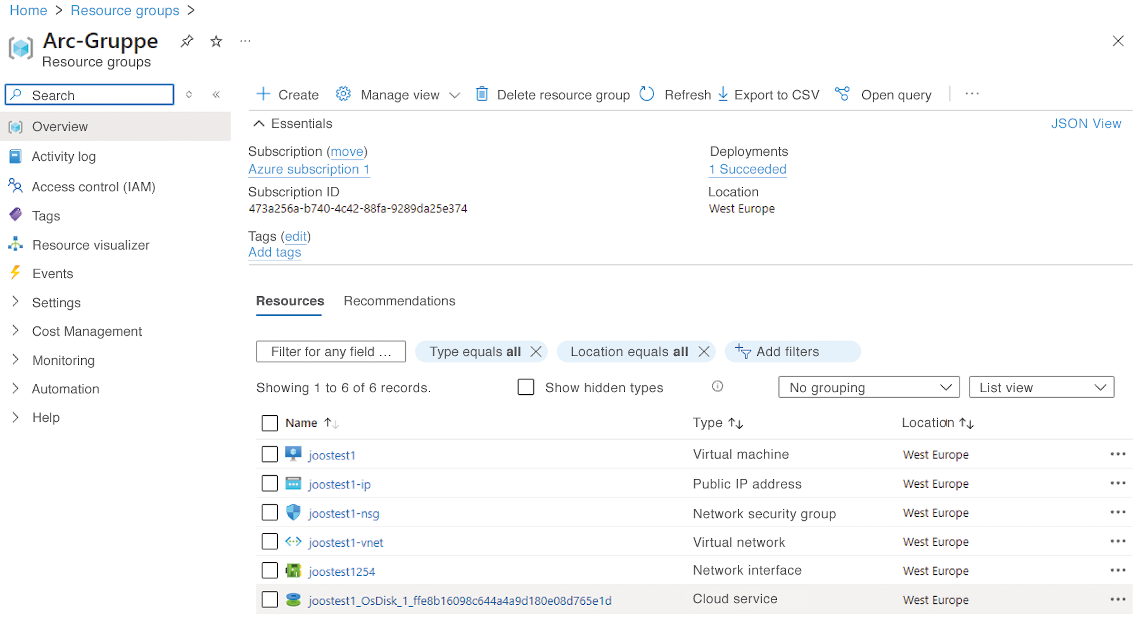The image size is (1140, 626).
Task: Sort resources by Location column
Action: (x=938, y=423)
